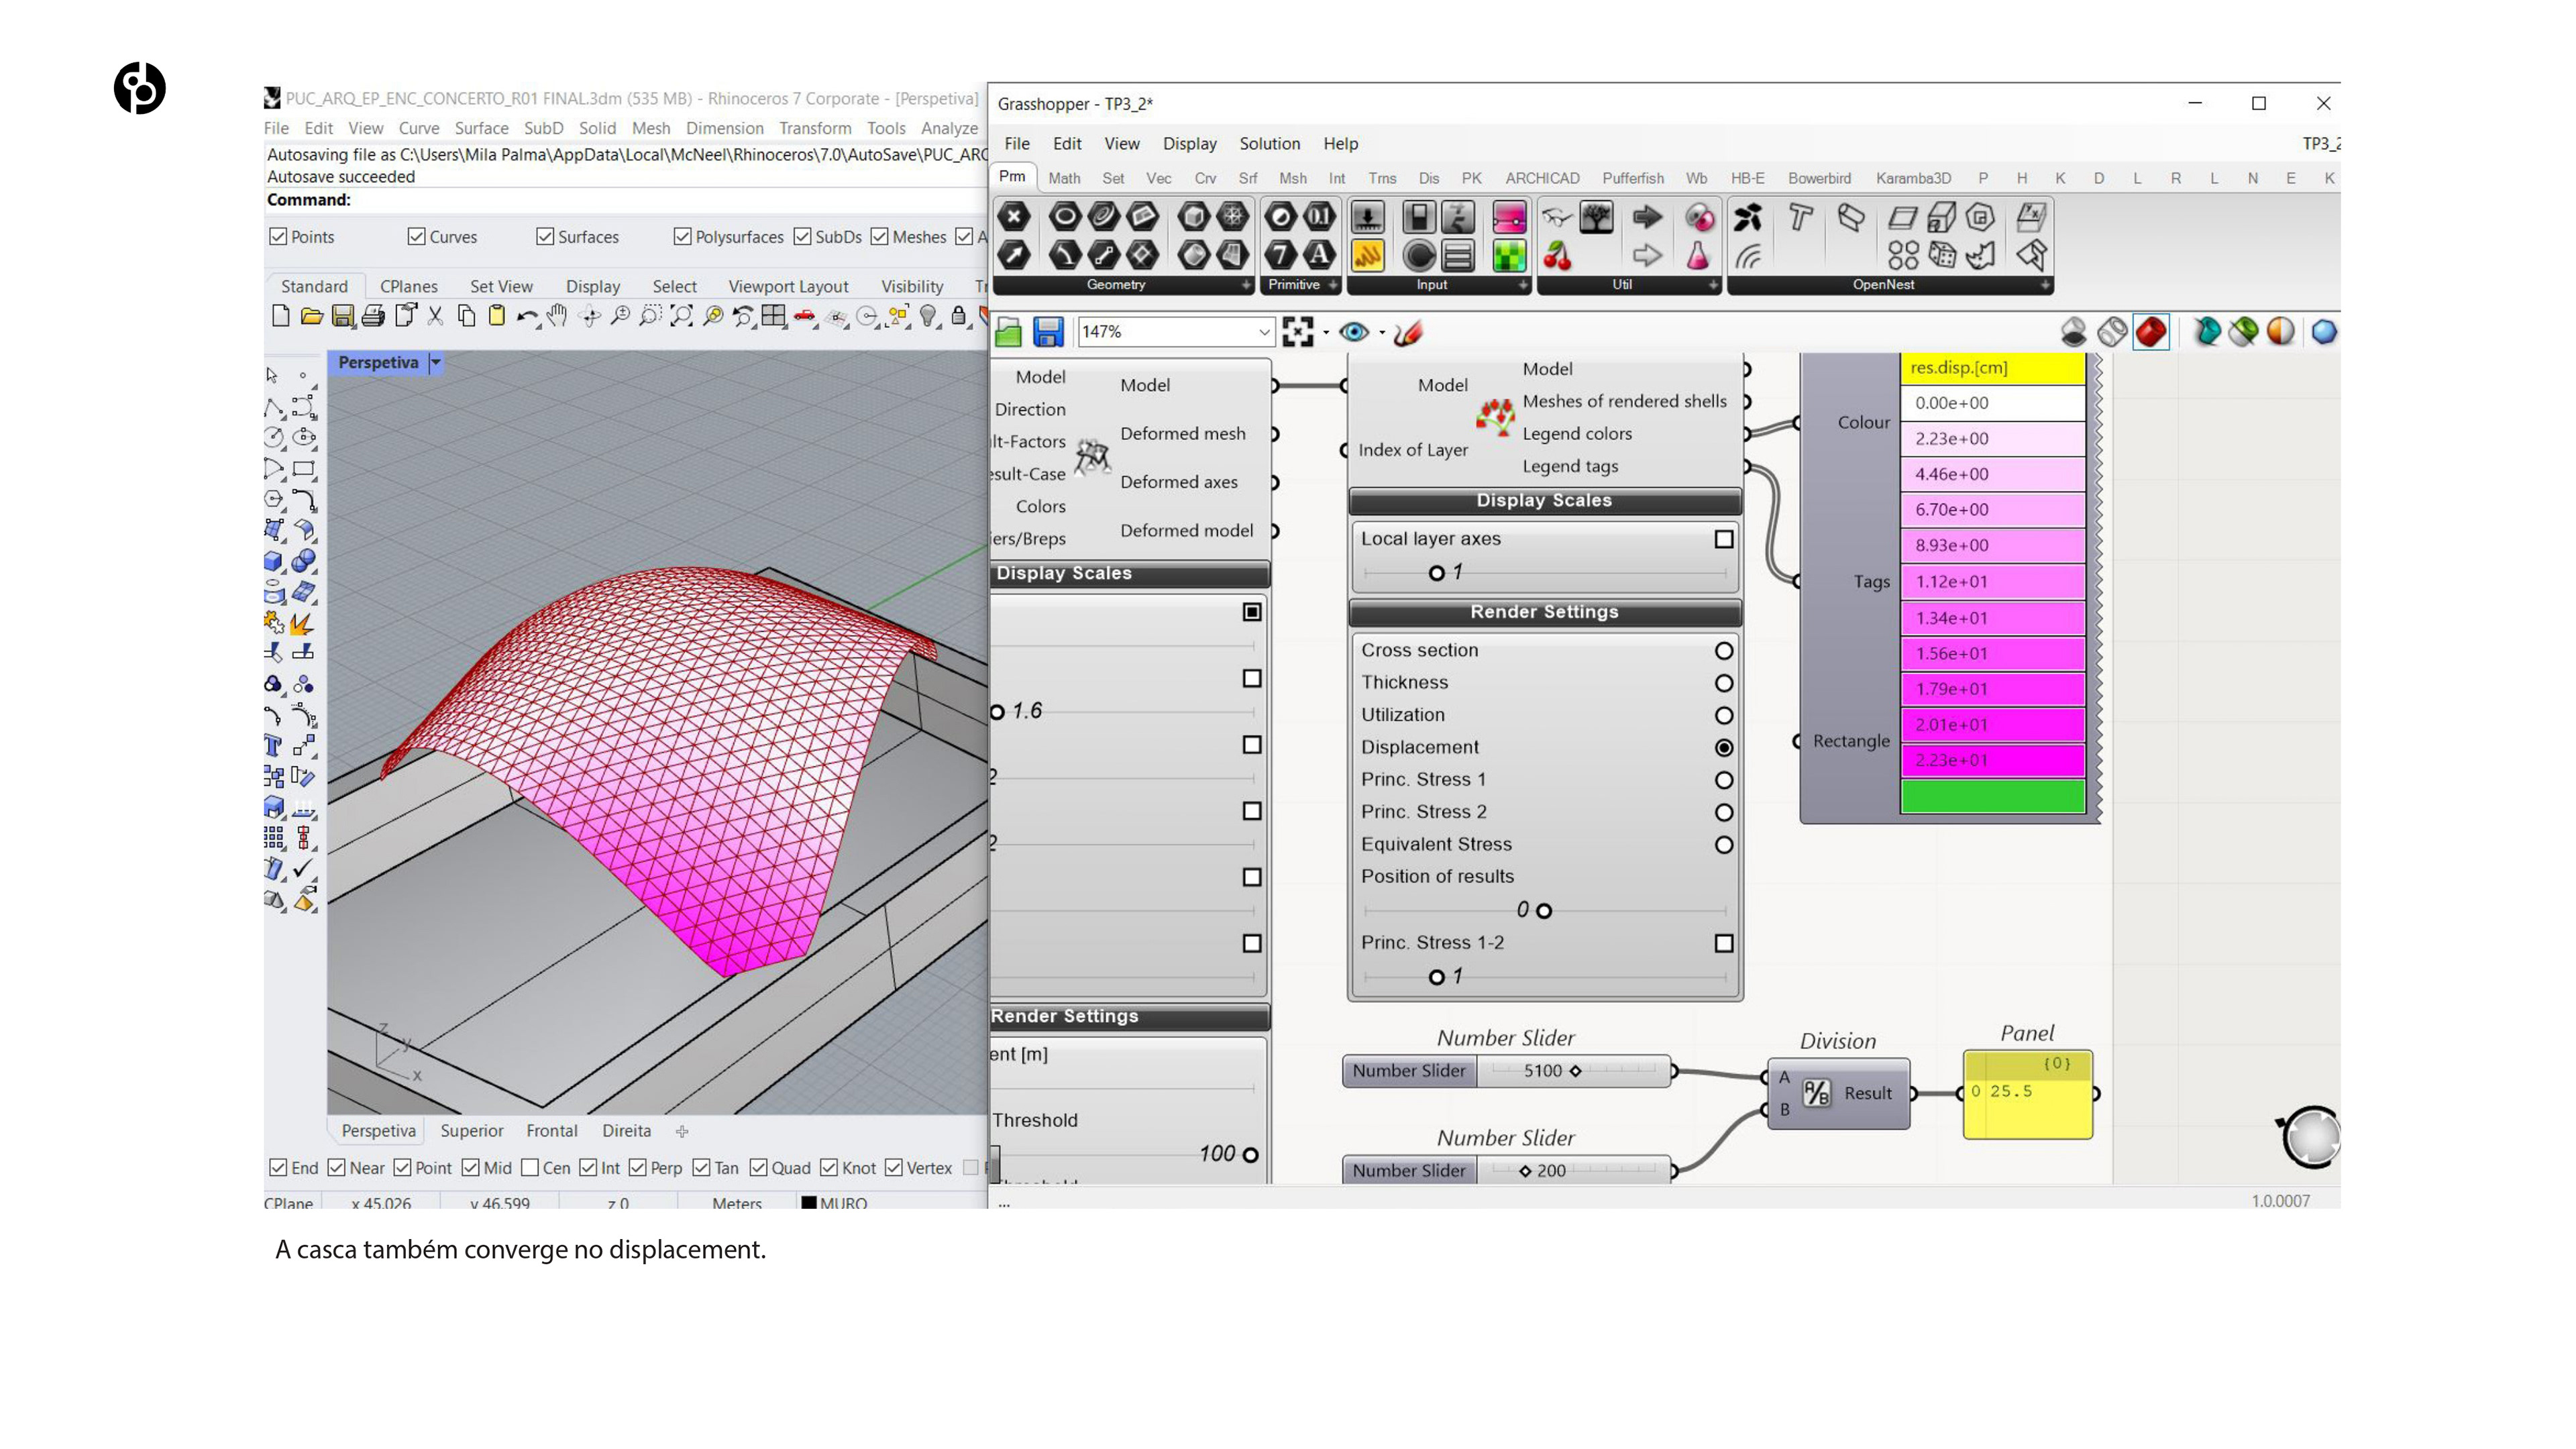Click the 5100 Number Slider handle
Screen dimensions: 2576x1449
(x=1575, y=1071)
